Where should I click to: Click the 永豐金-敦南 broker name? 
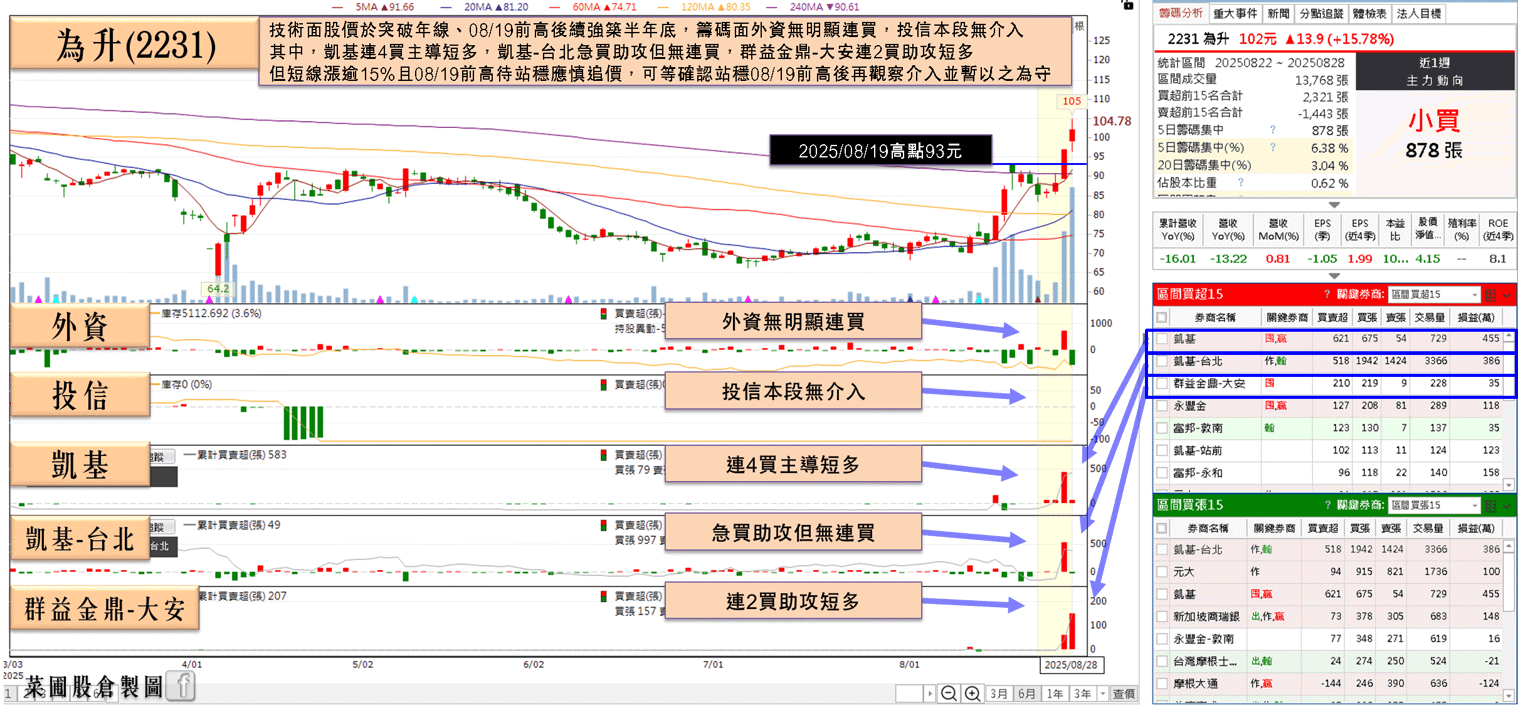(1203, 638)
